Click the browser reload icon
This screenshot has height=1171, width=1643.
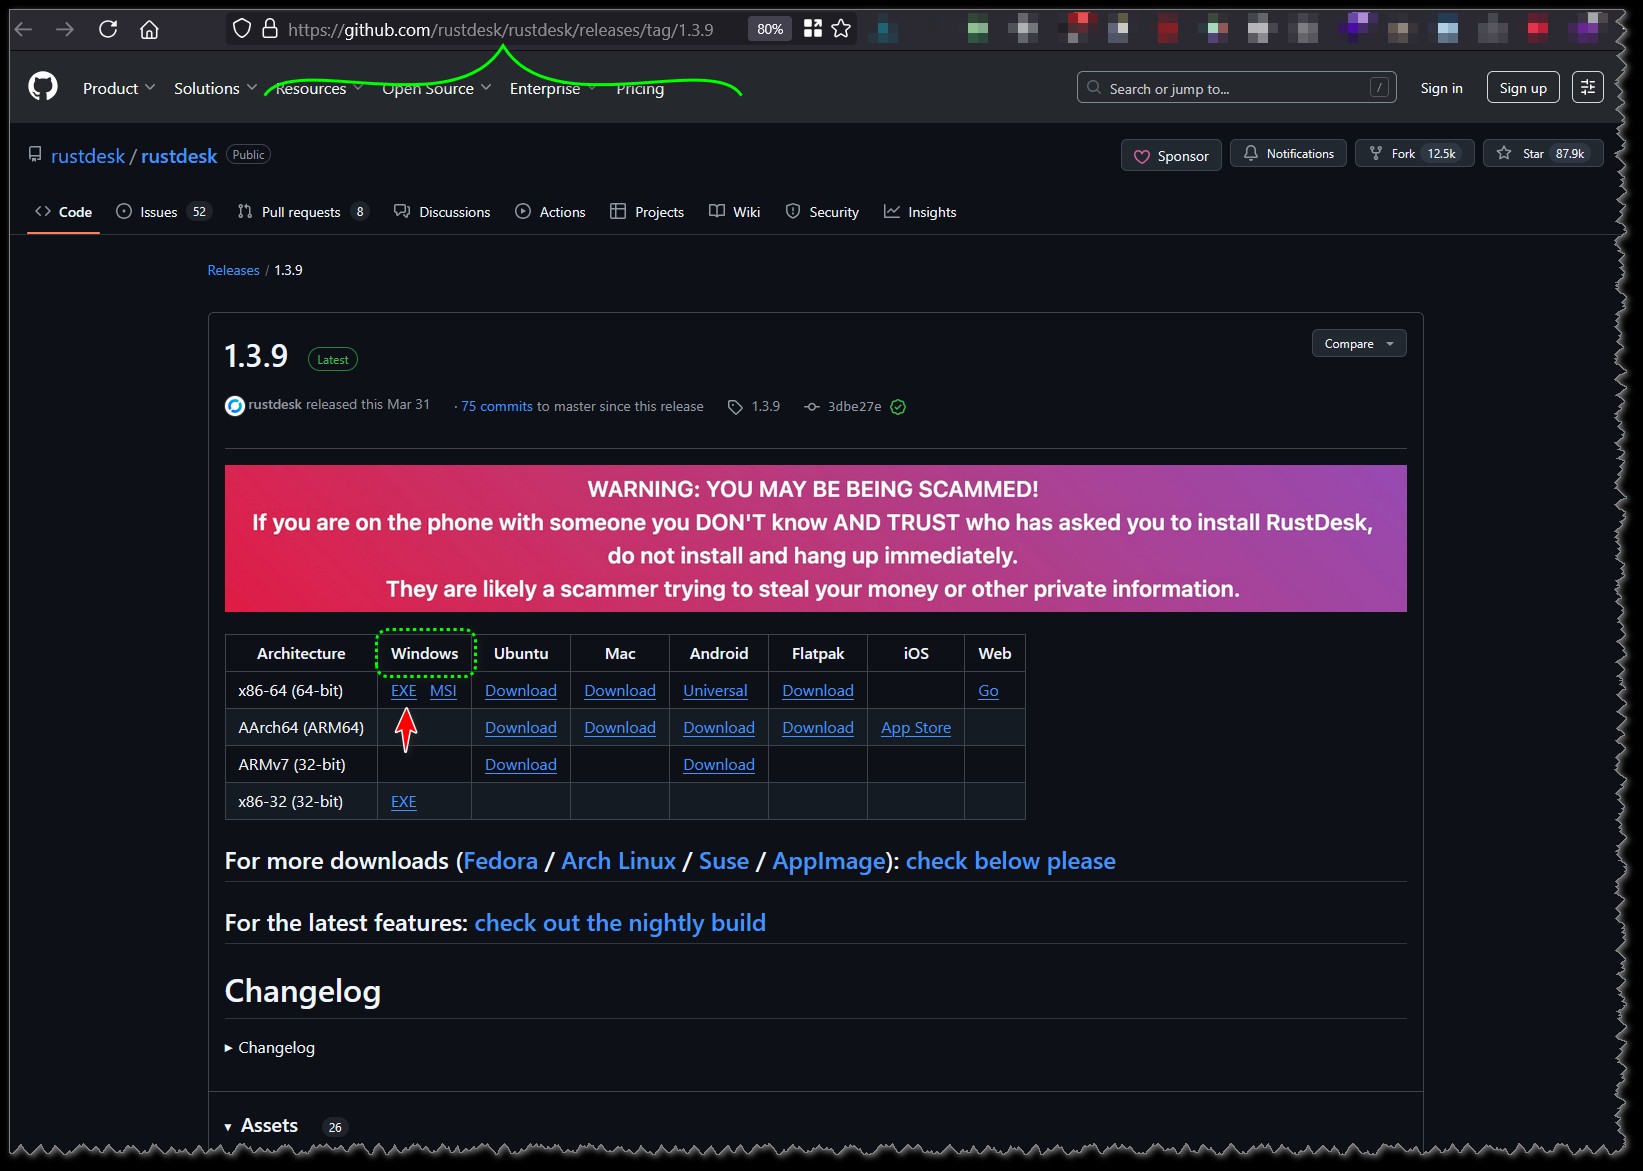[108, 29]
